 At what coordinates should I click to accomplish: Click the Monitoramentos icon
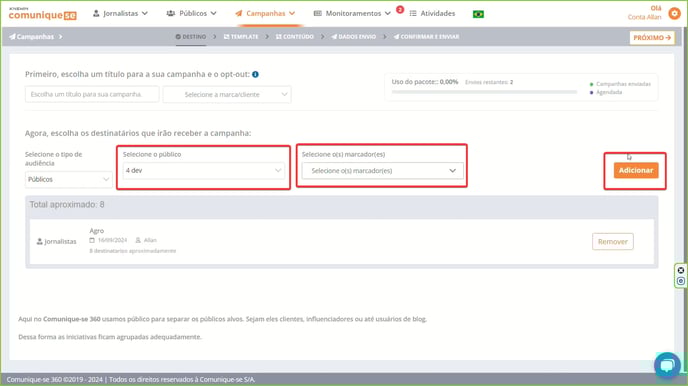tap(318, 14)
